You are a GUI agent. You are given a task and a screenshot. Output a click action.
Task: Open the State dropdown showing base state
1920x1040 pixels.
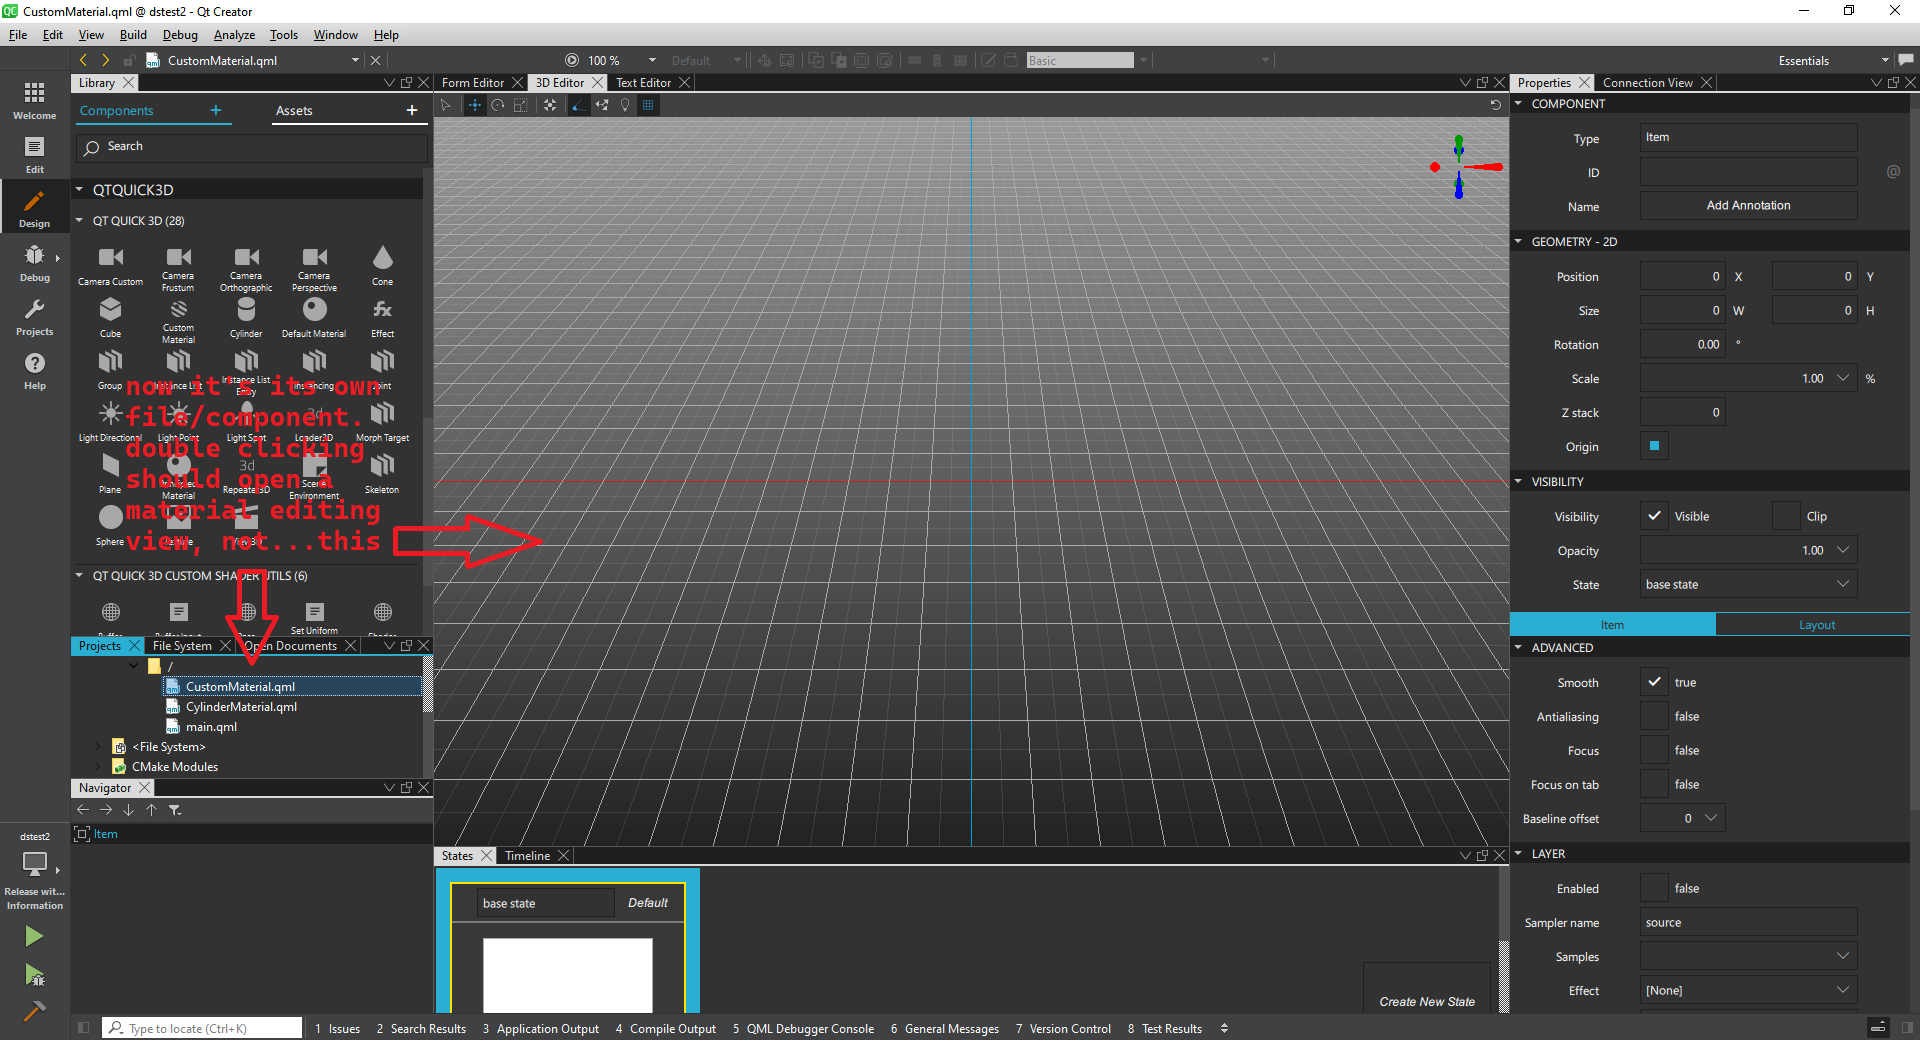coord(1747,584)
